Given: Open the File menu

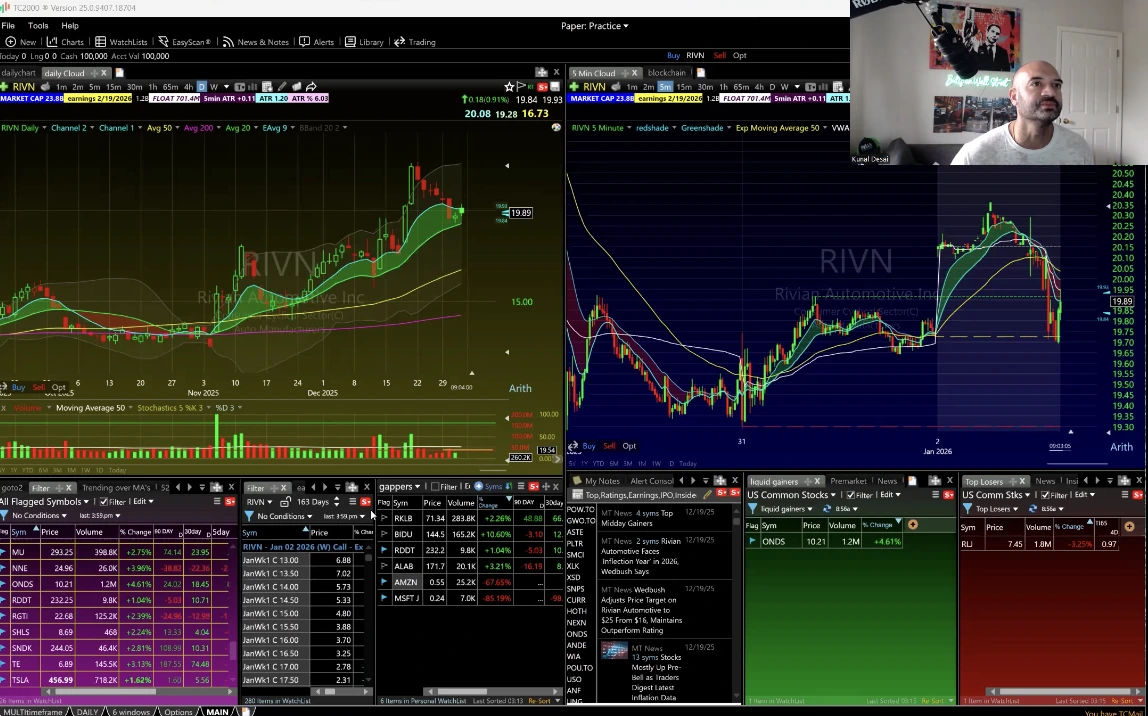Looking at the screenshot, I should [8, 26].
